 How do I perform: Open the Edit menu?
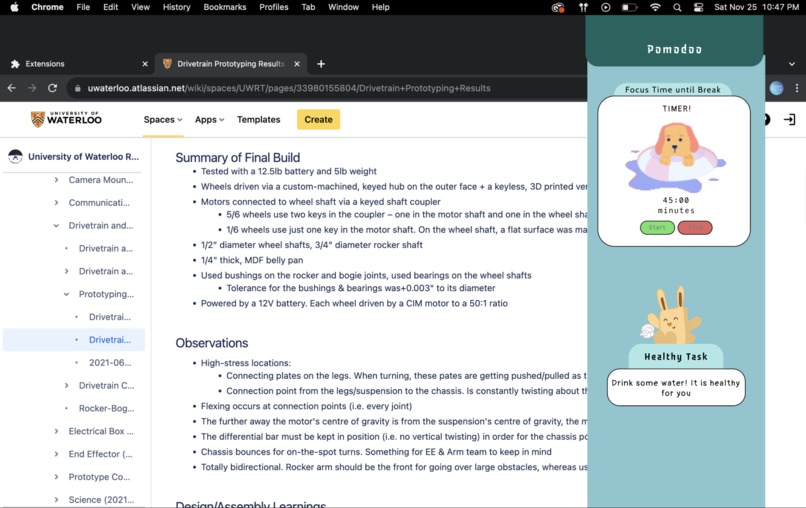(x=111, y=7)
